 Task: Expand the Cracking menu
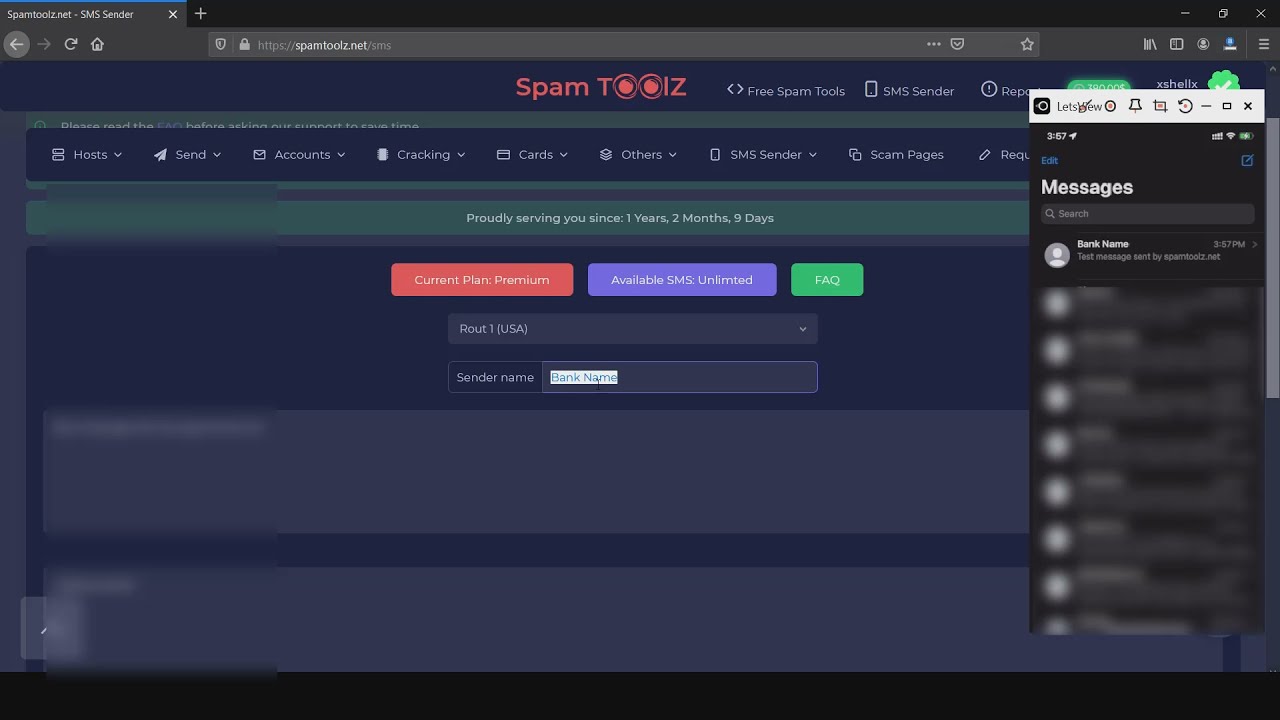pos(421,154)
